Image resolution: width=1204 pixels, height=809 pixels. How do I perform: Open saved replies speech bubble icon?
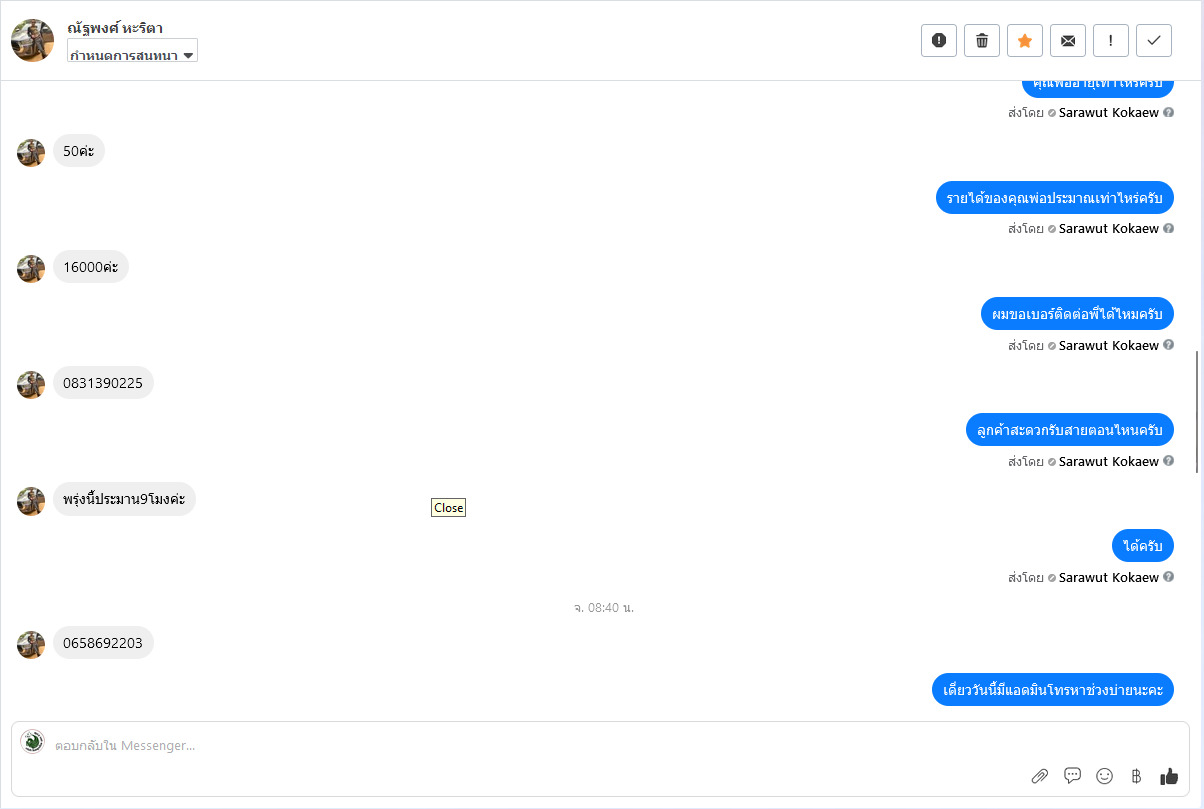tap(1073, 775)
